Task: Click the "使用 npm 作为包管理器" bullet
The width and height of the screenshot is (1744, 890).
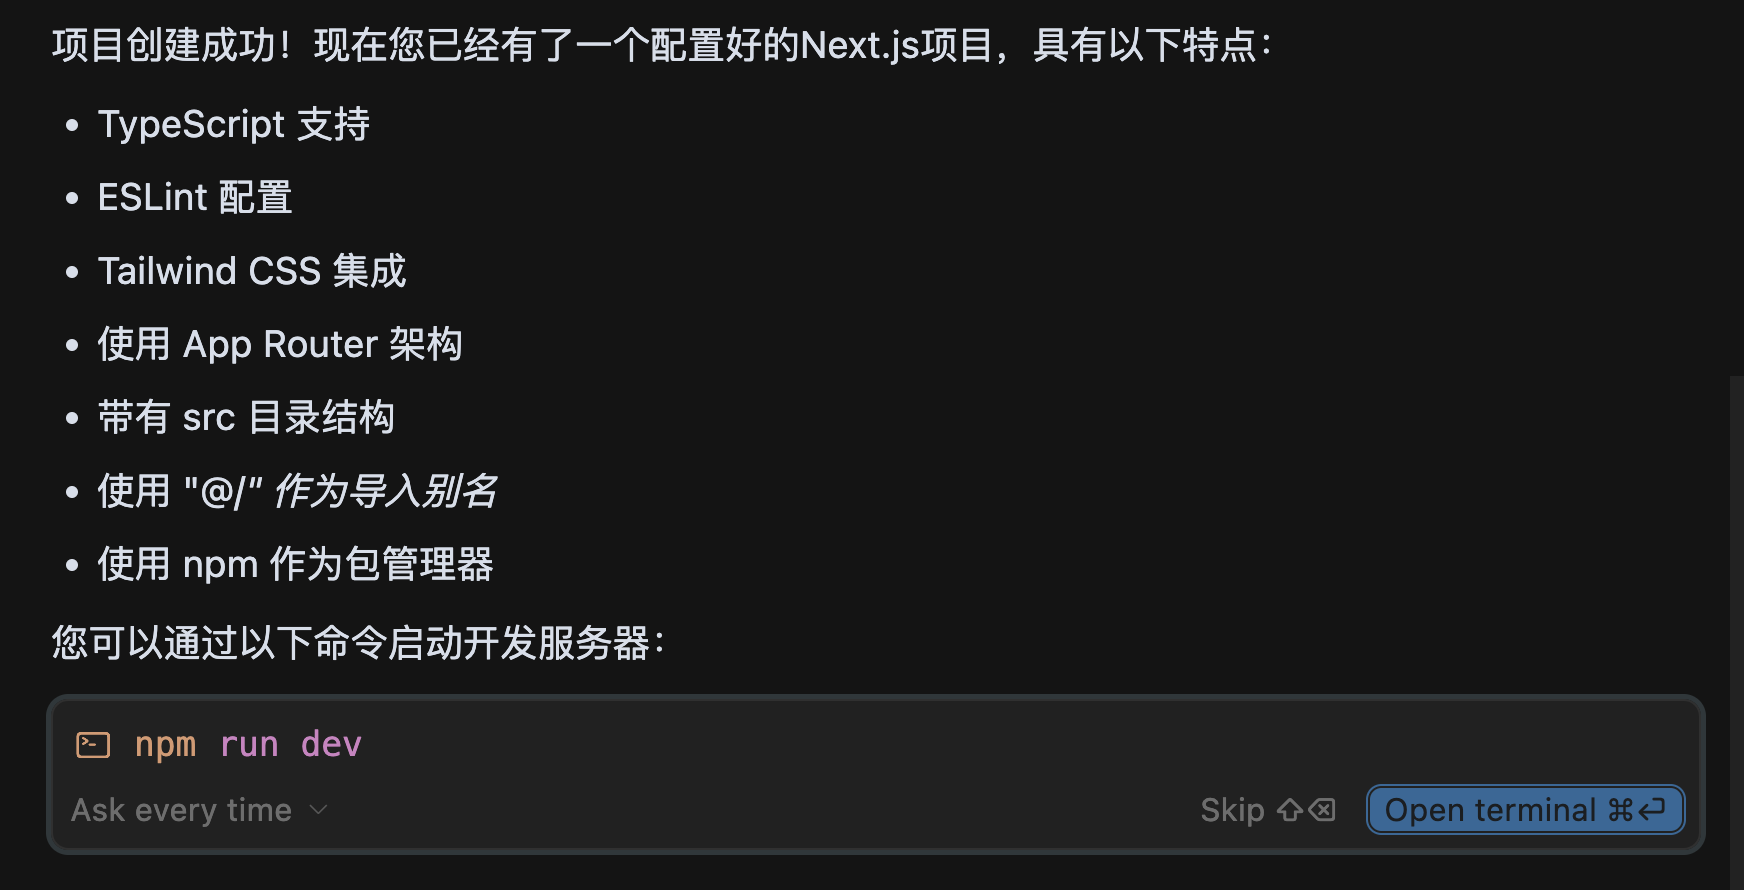Action: pos(295,565)
